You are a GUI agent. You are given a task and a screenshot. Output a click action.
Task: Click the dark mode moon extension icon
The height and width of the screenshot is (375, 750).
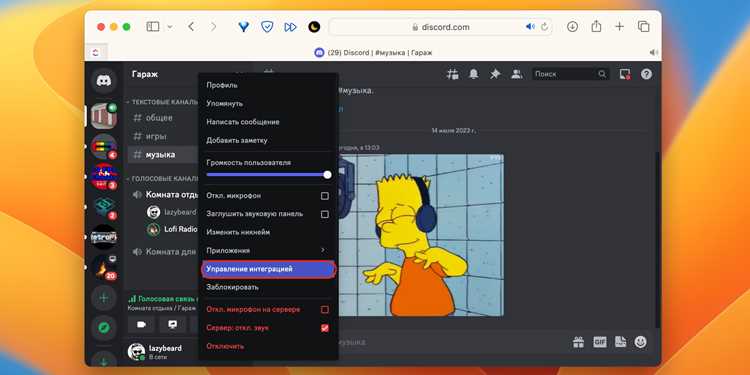(x=314, y=27)
